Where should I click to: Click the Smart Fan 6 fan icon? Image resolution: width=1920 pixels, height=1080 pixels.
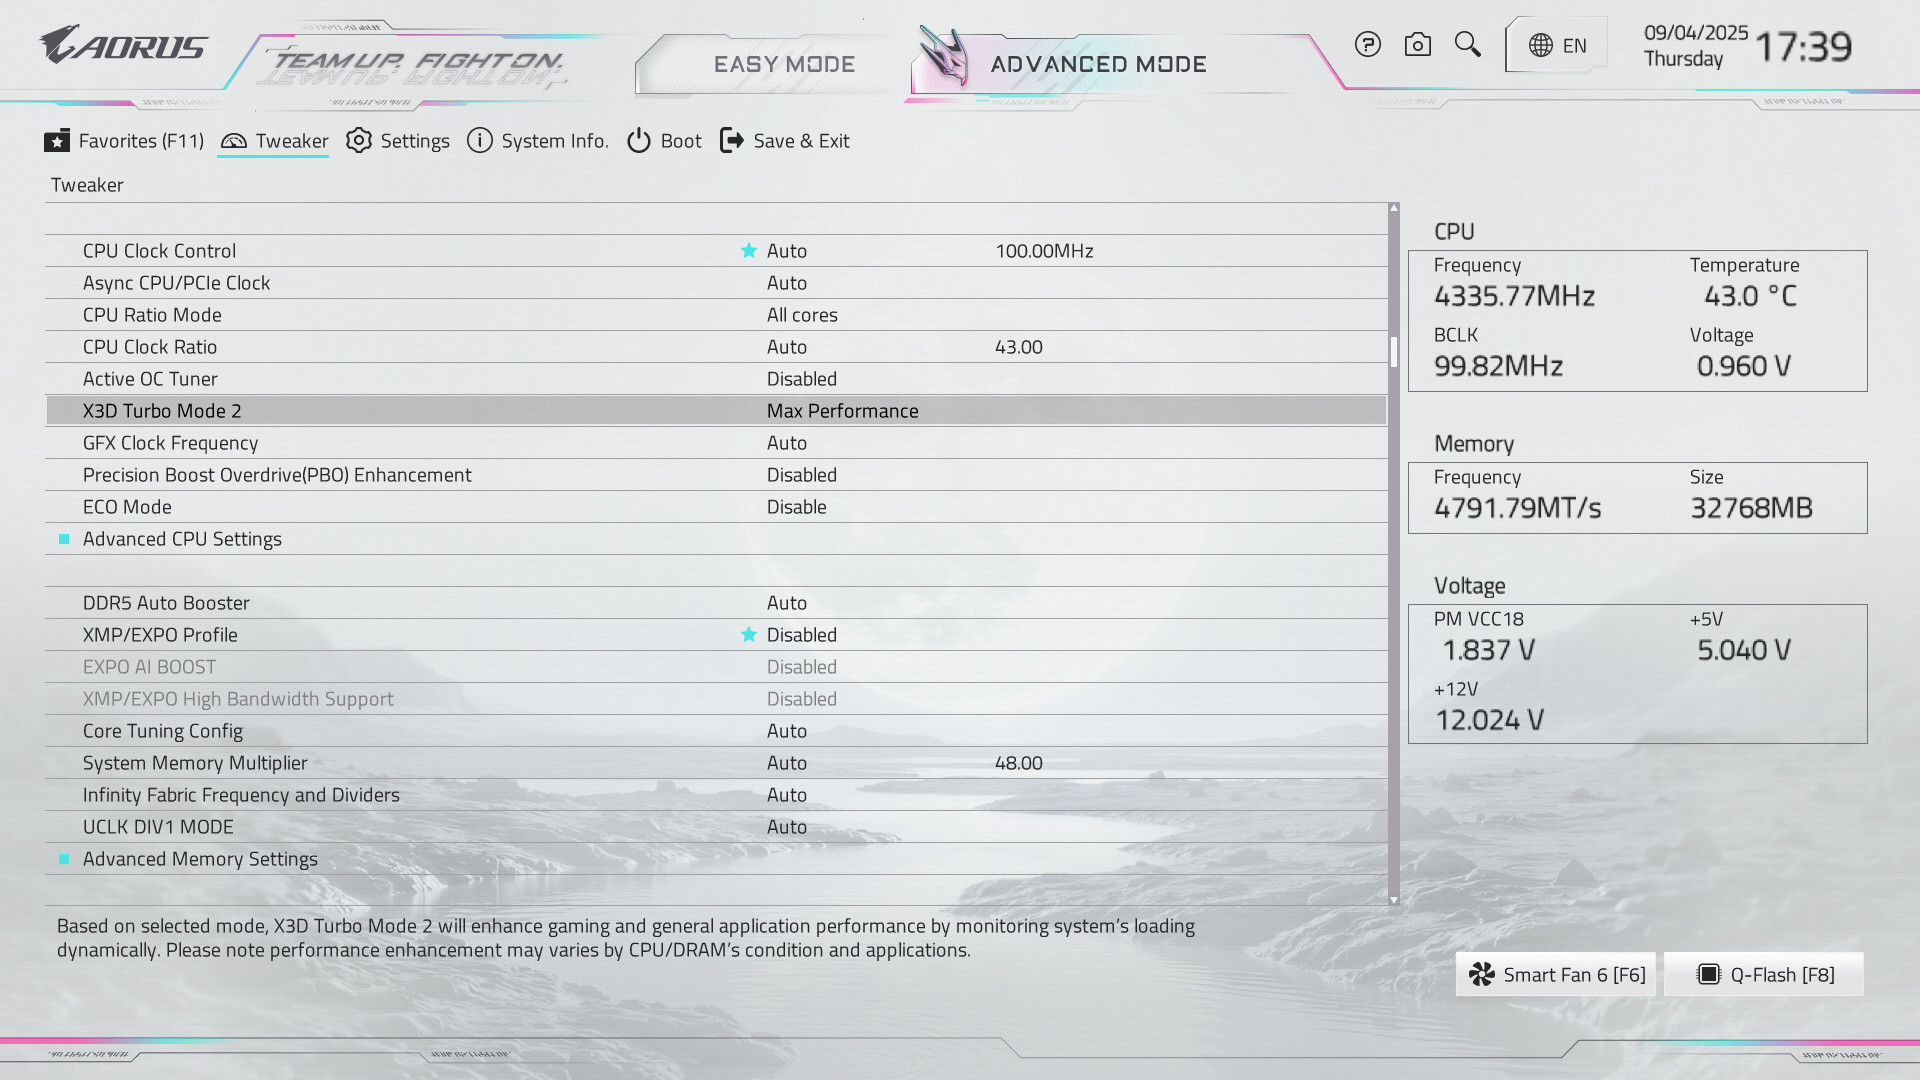1482,975
